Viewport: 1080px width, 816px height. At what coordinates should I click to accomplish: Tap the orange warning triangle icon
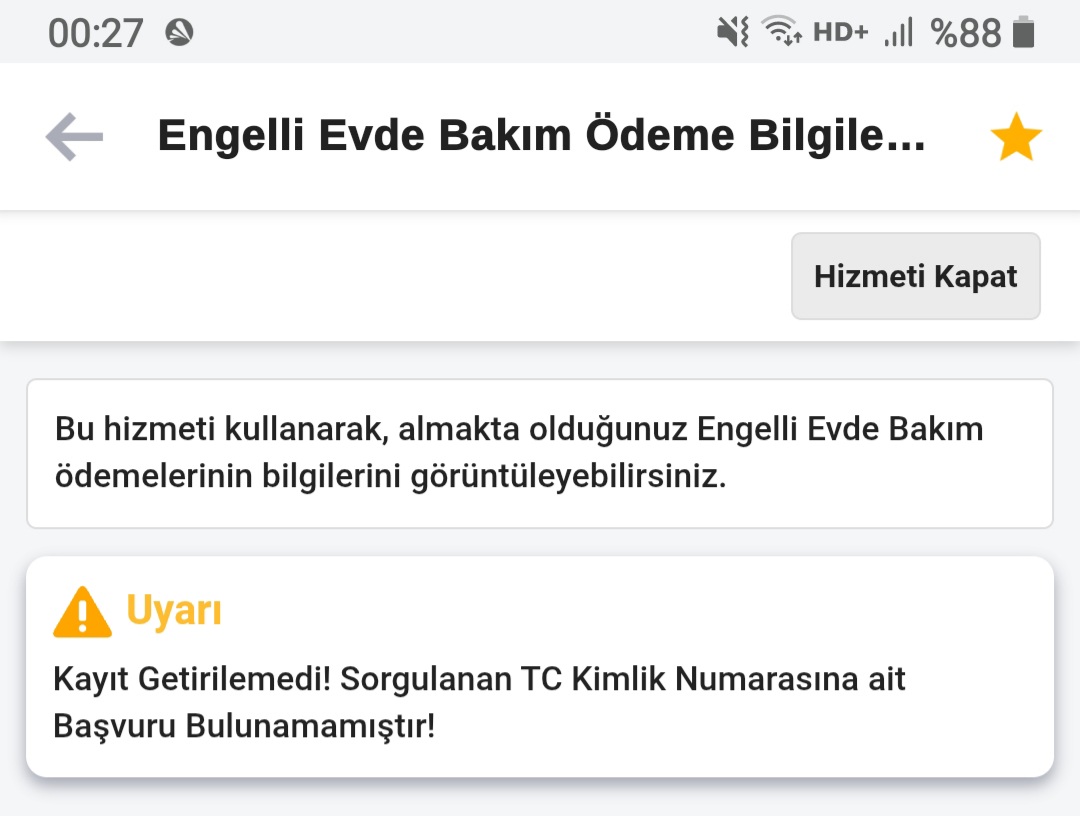82,611
